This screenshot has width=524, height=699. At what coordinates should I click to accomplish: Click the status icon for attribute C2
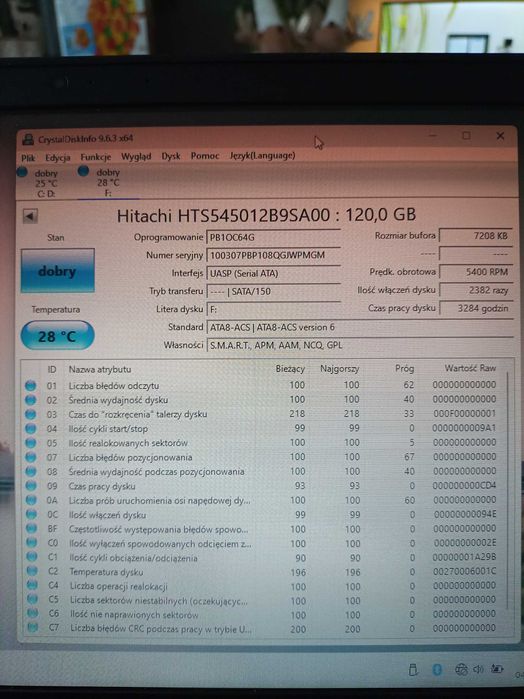click(32, 572)
